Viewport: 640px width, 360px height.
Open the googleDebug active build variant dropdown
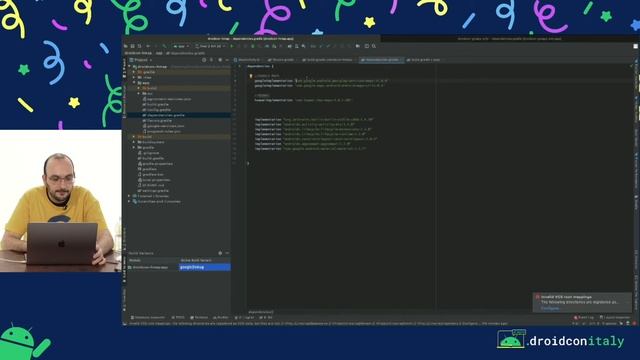pyautogui.click(x=205, y=267)
